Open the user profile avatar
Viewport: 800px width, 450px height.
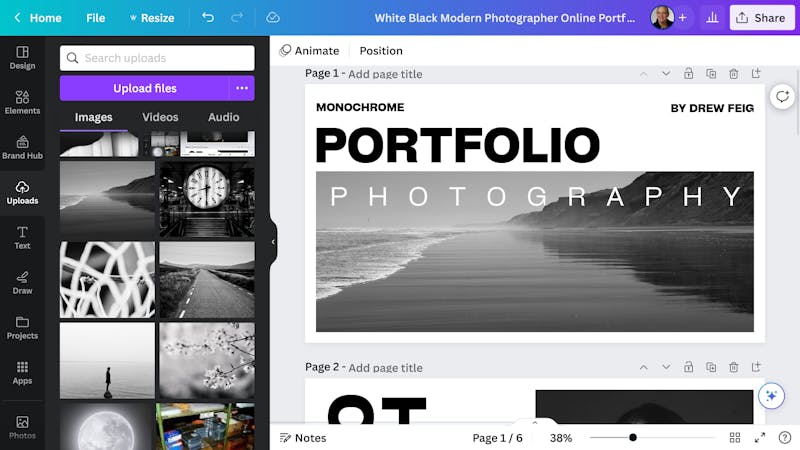(662, 18)
